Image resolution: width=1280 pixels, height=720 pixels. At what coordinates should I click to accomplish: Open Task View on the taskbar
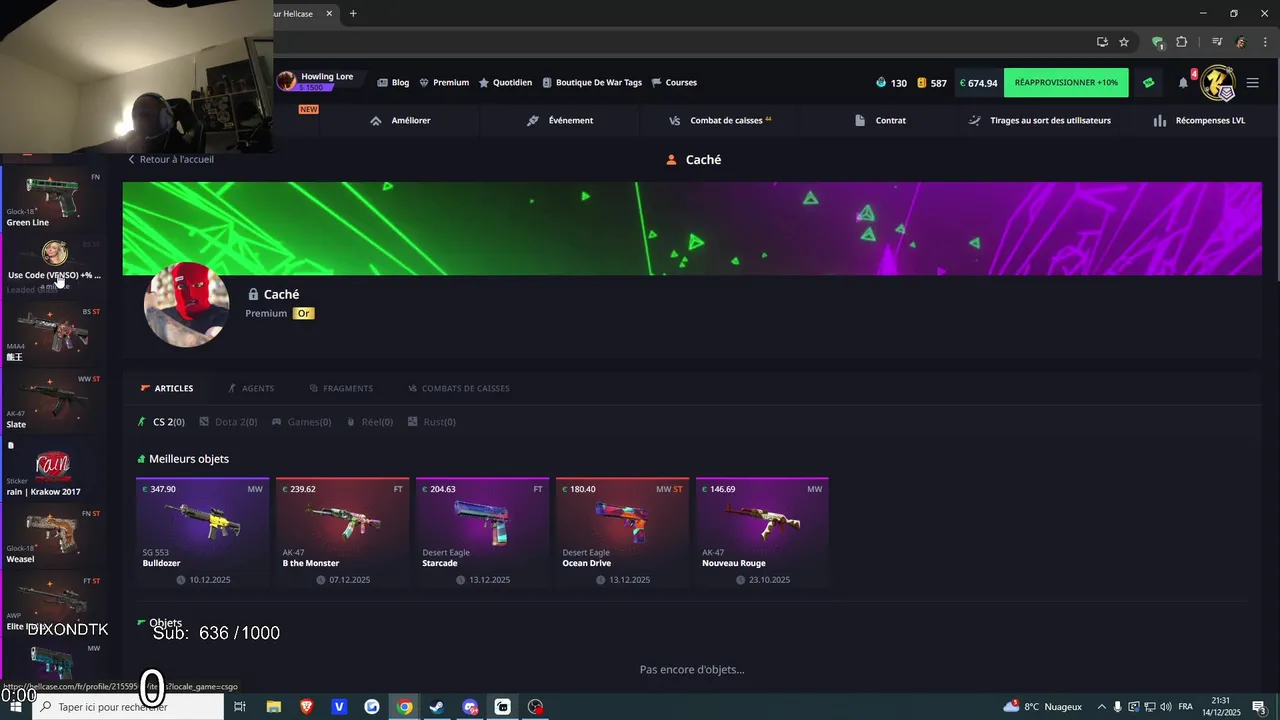tap(240, 707)
